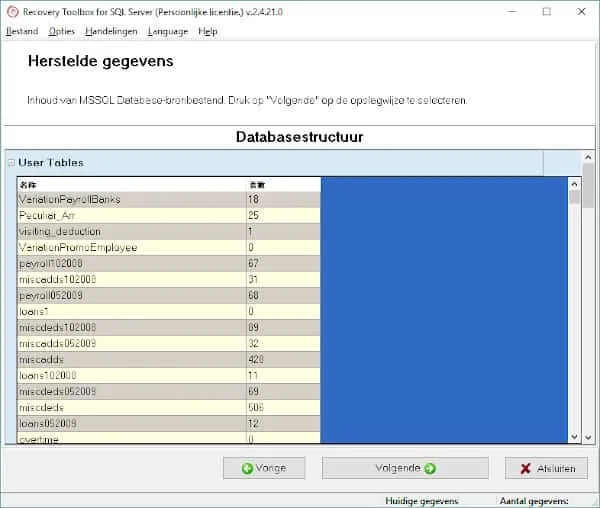Click the green back arrow icon on Vorige

tap(247, 468)
